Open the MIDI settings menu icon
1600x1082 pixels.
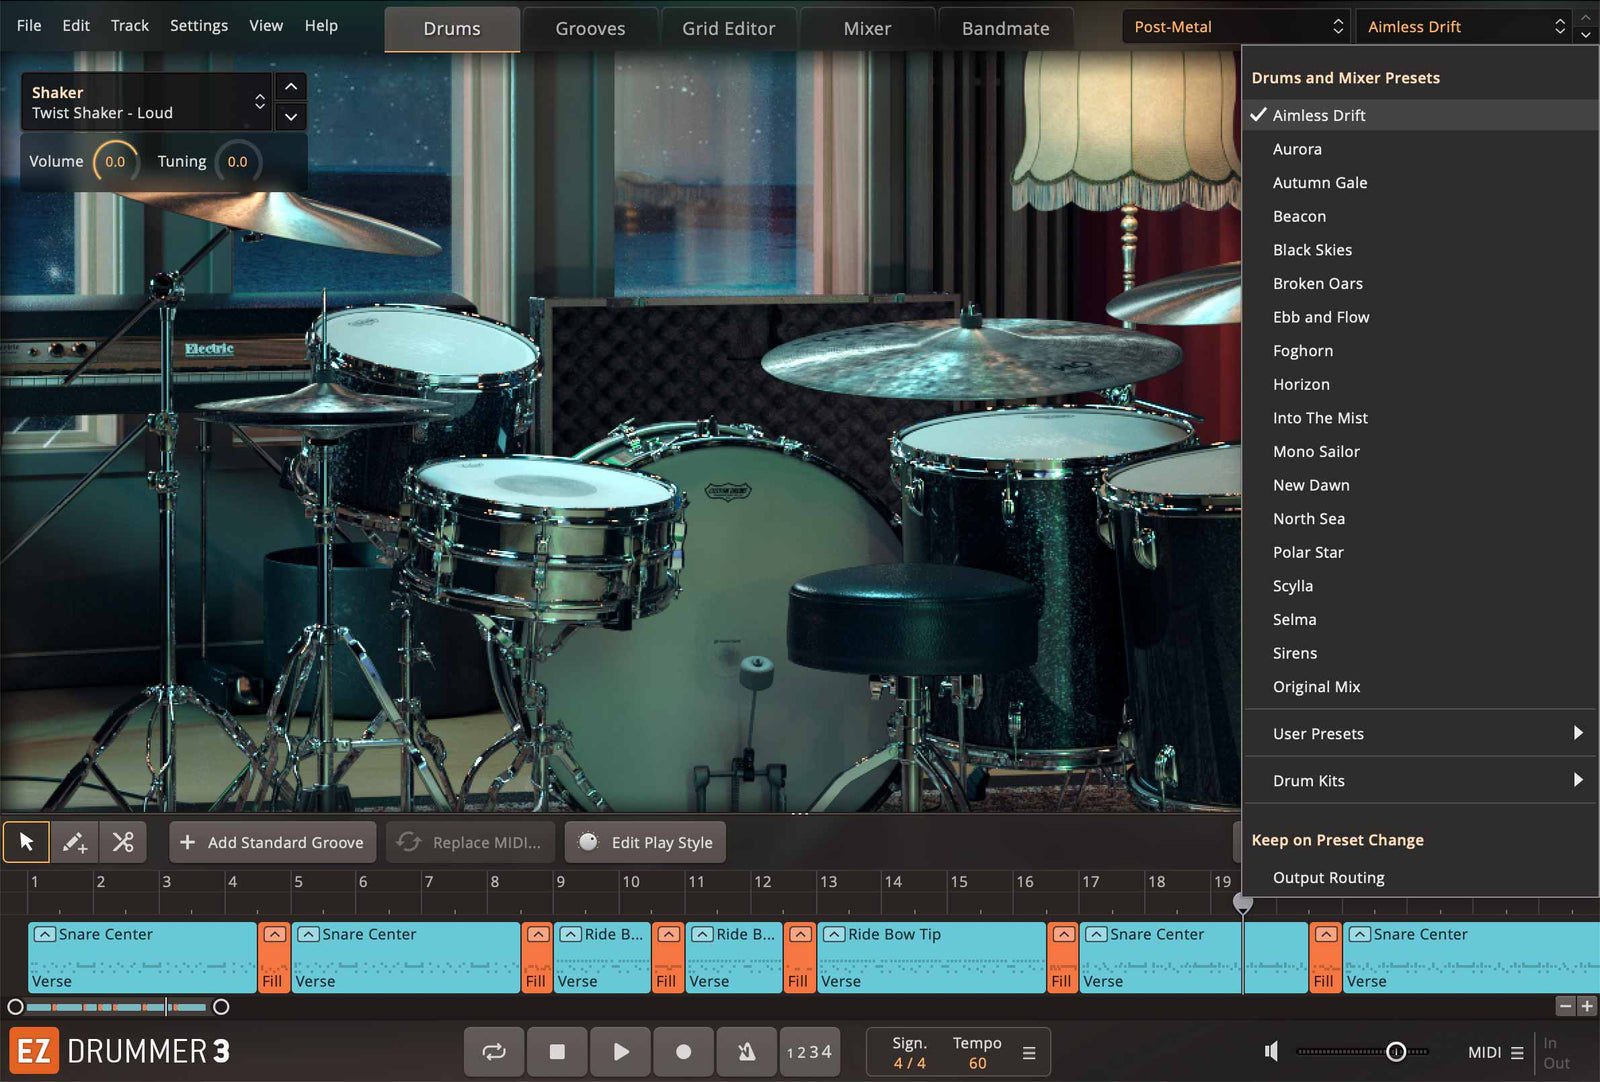click(x=1517, y=1053)
